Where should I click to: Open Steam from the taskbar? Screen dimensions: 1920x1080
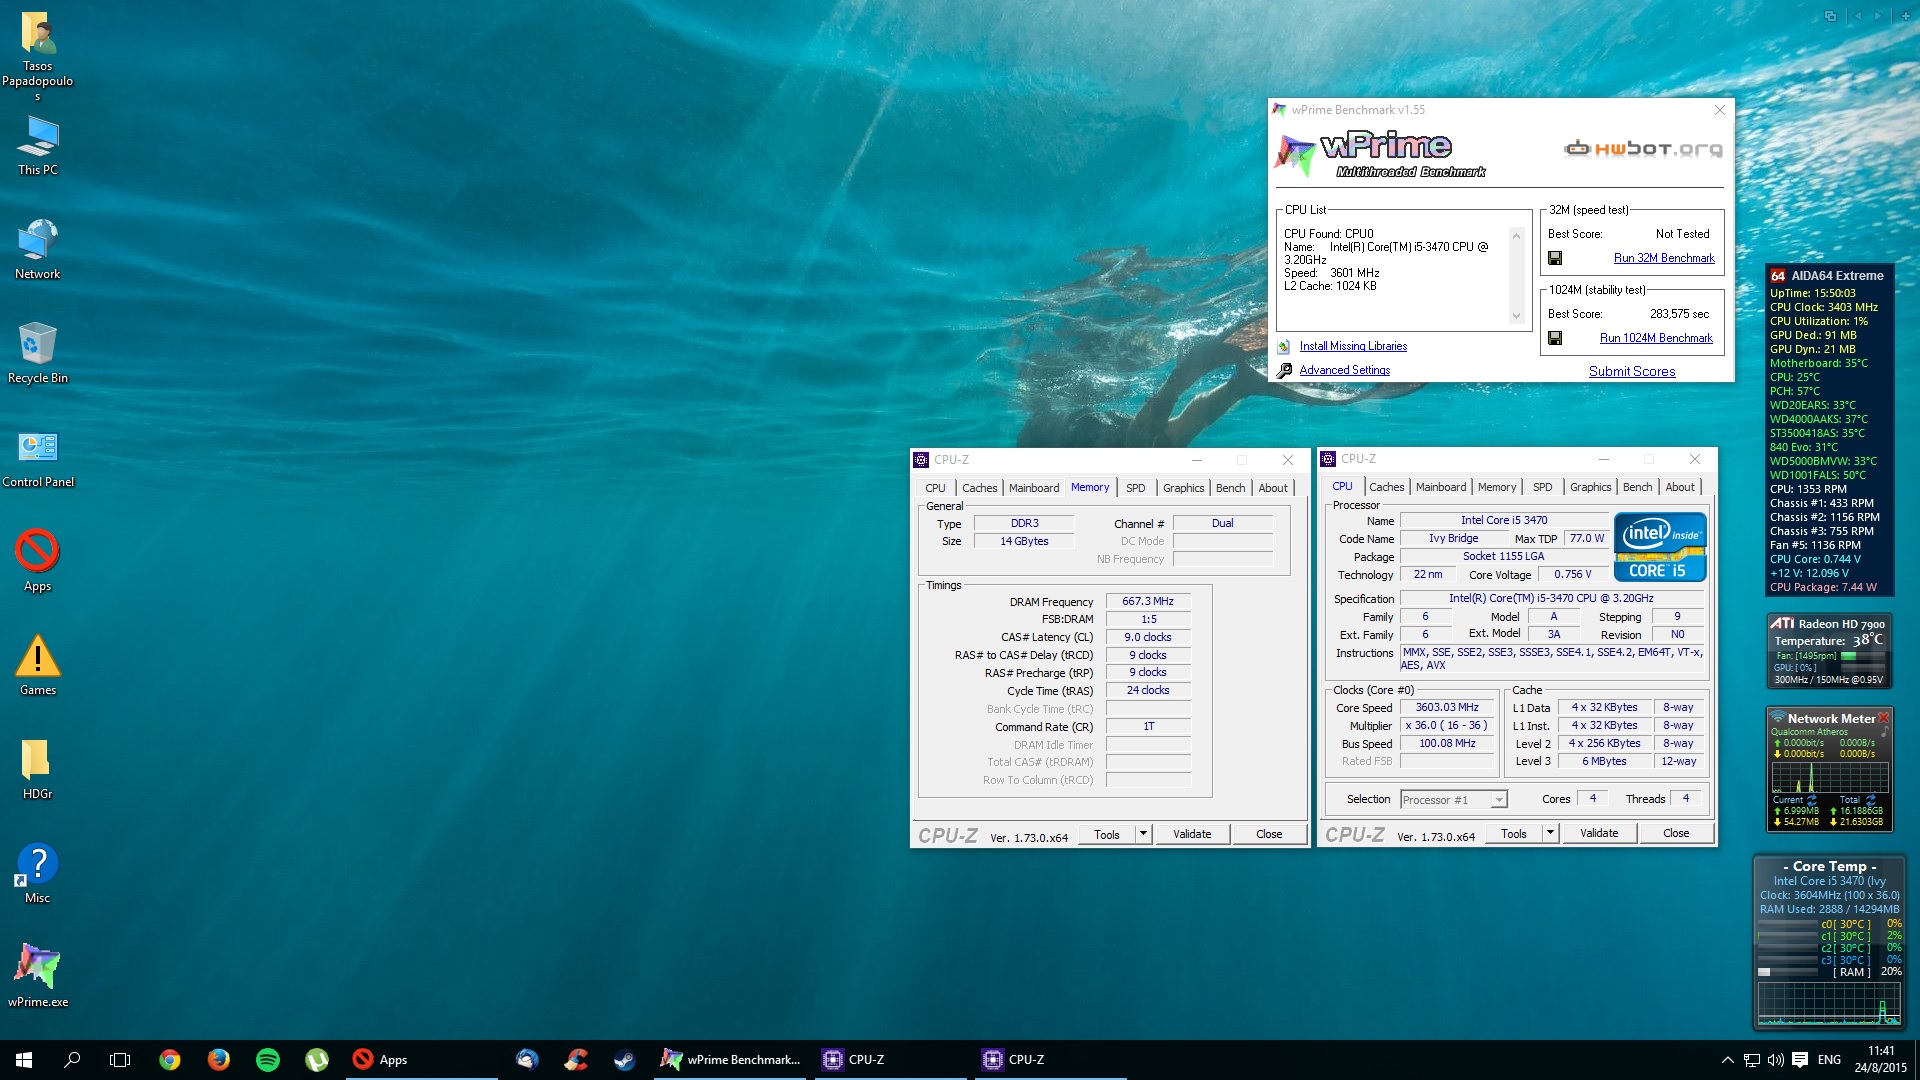point(625,1060)
